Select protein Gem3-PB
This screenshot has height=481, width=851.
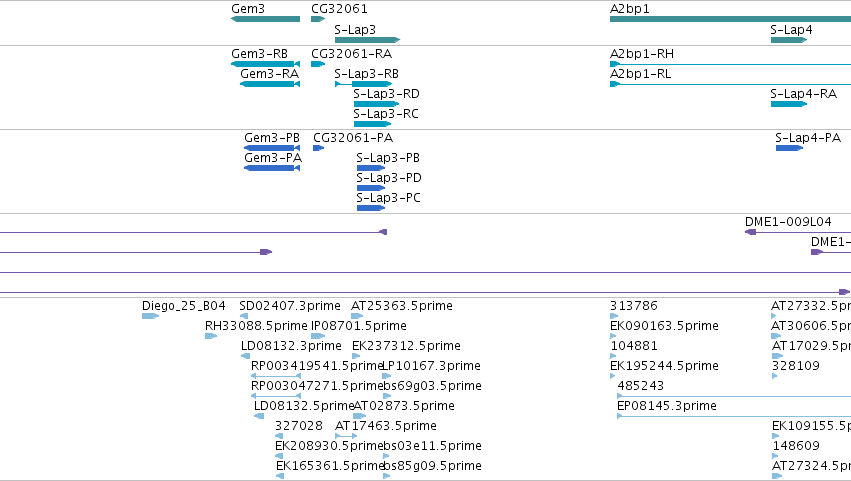coord(272,148)
